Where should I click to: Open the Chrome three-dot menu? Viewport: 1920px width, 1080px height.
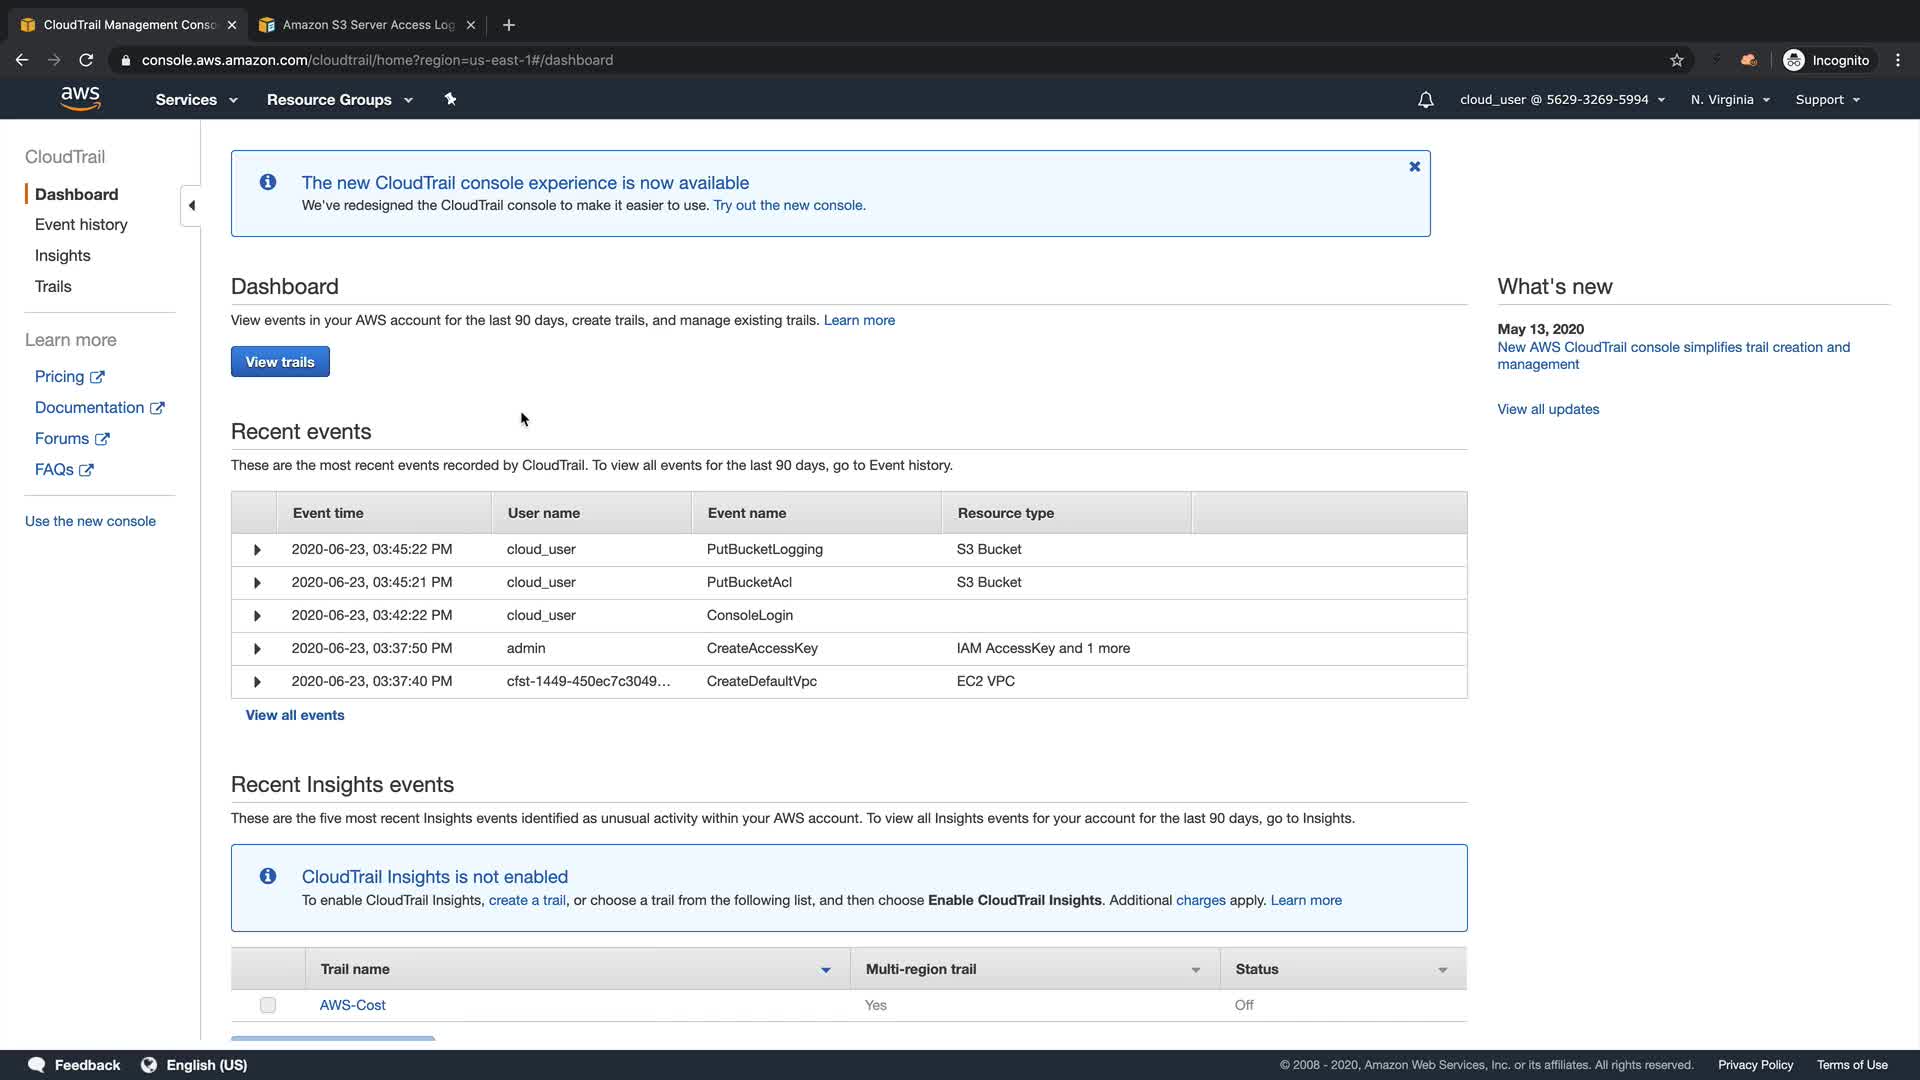1897,60
